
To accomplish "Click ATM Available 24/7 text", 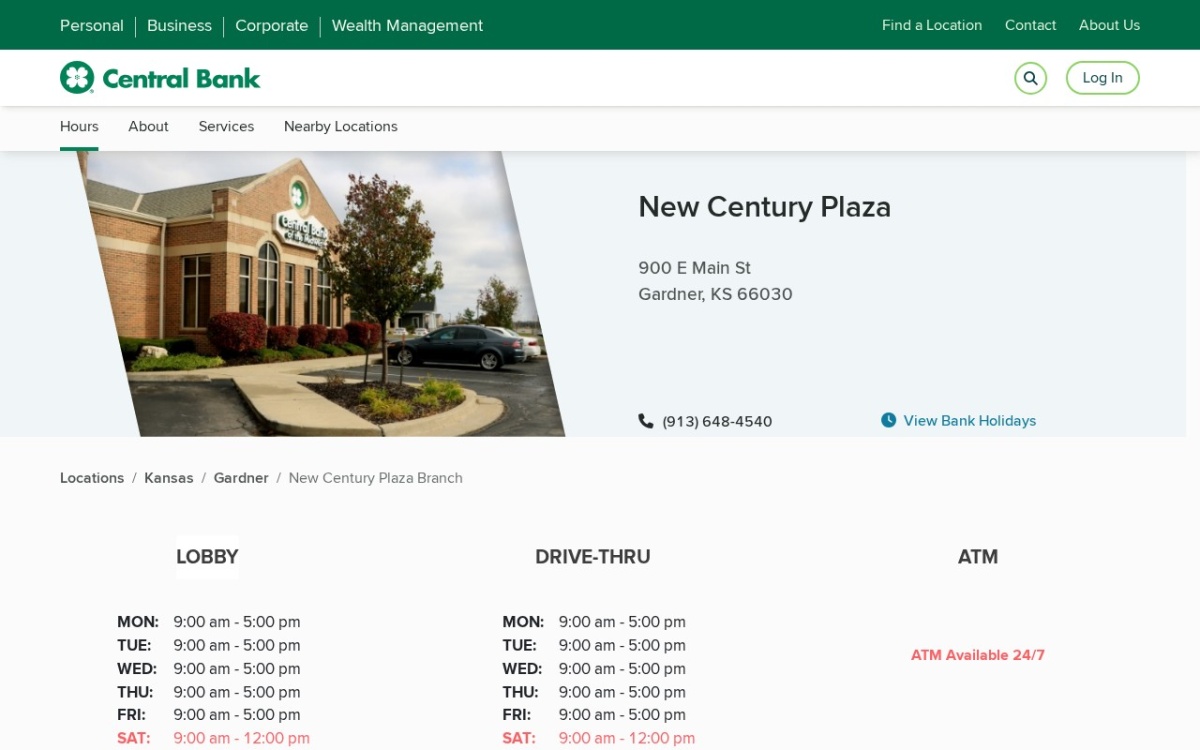I will 977,655.
